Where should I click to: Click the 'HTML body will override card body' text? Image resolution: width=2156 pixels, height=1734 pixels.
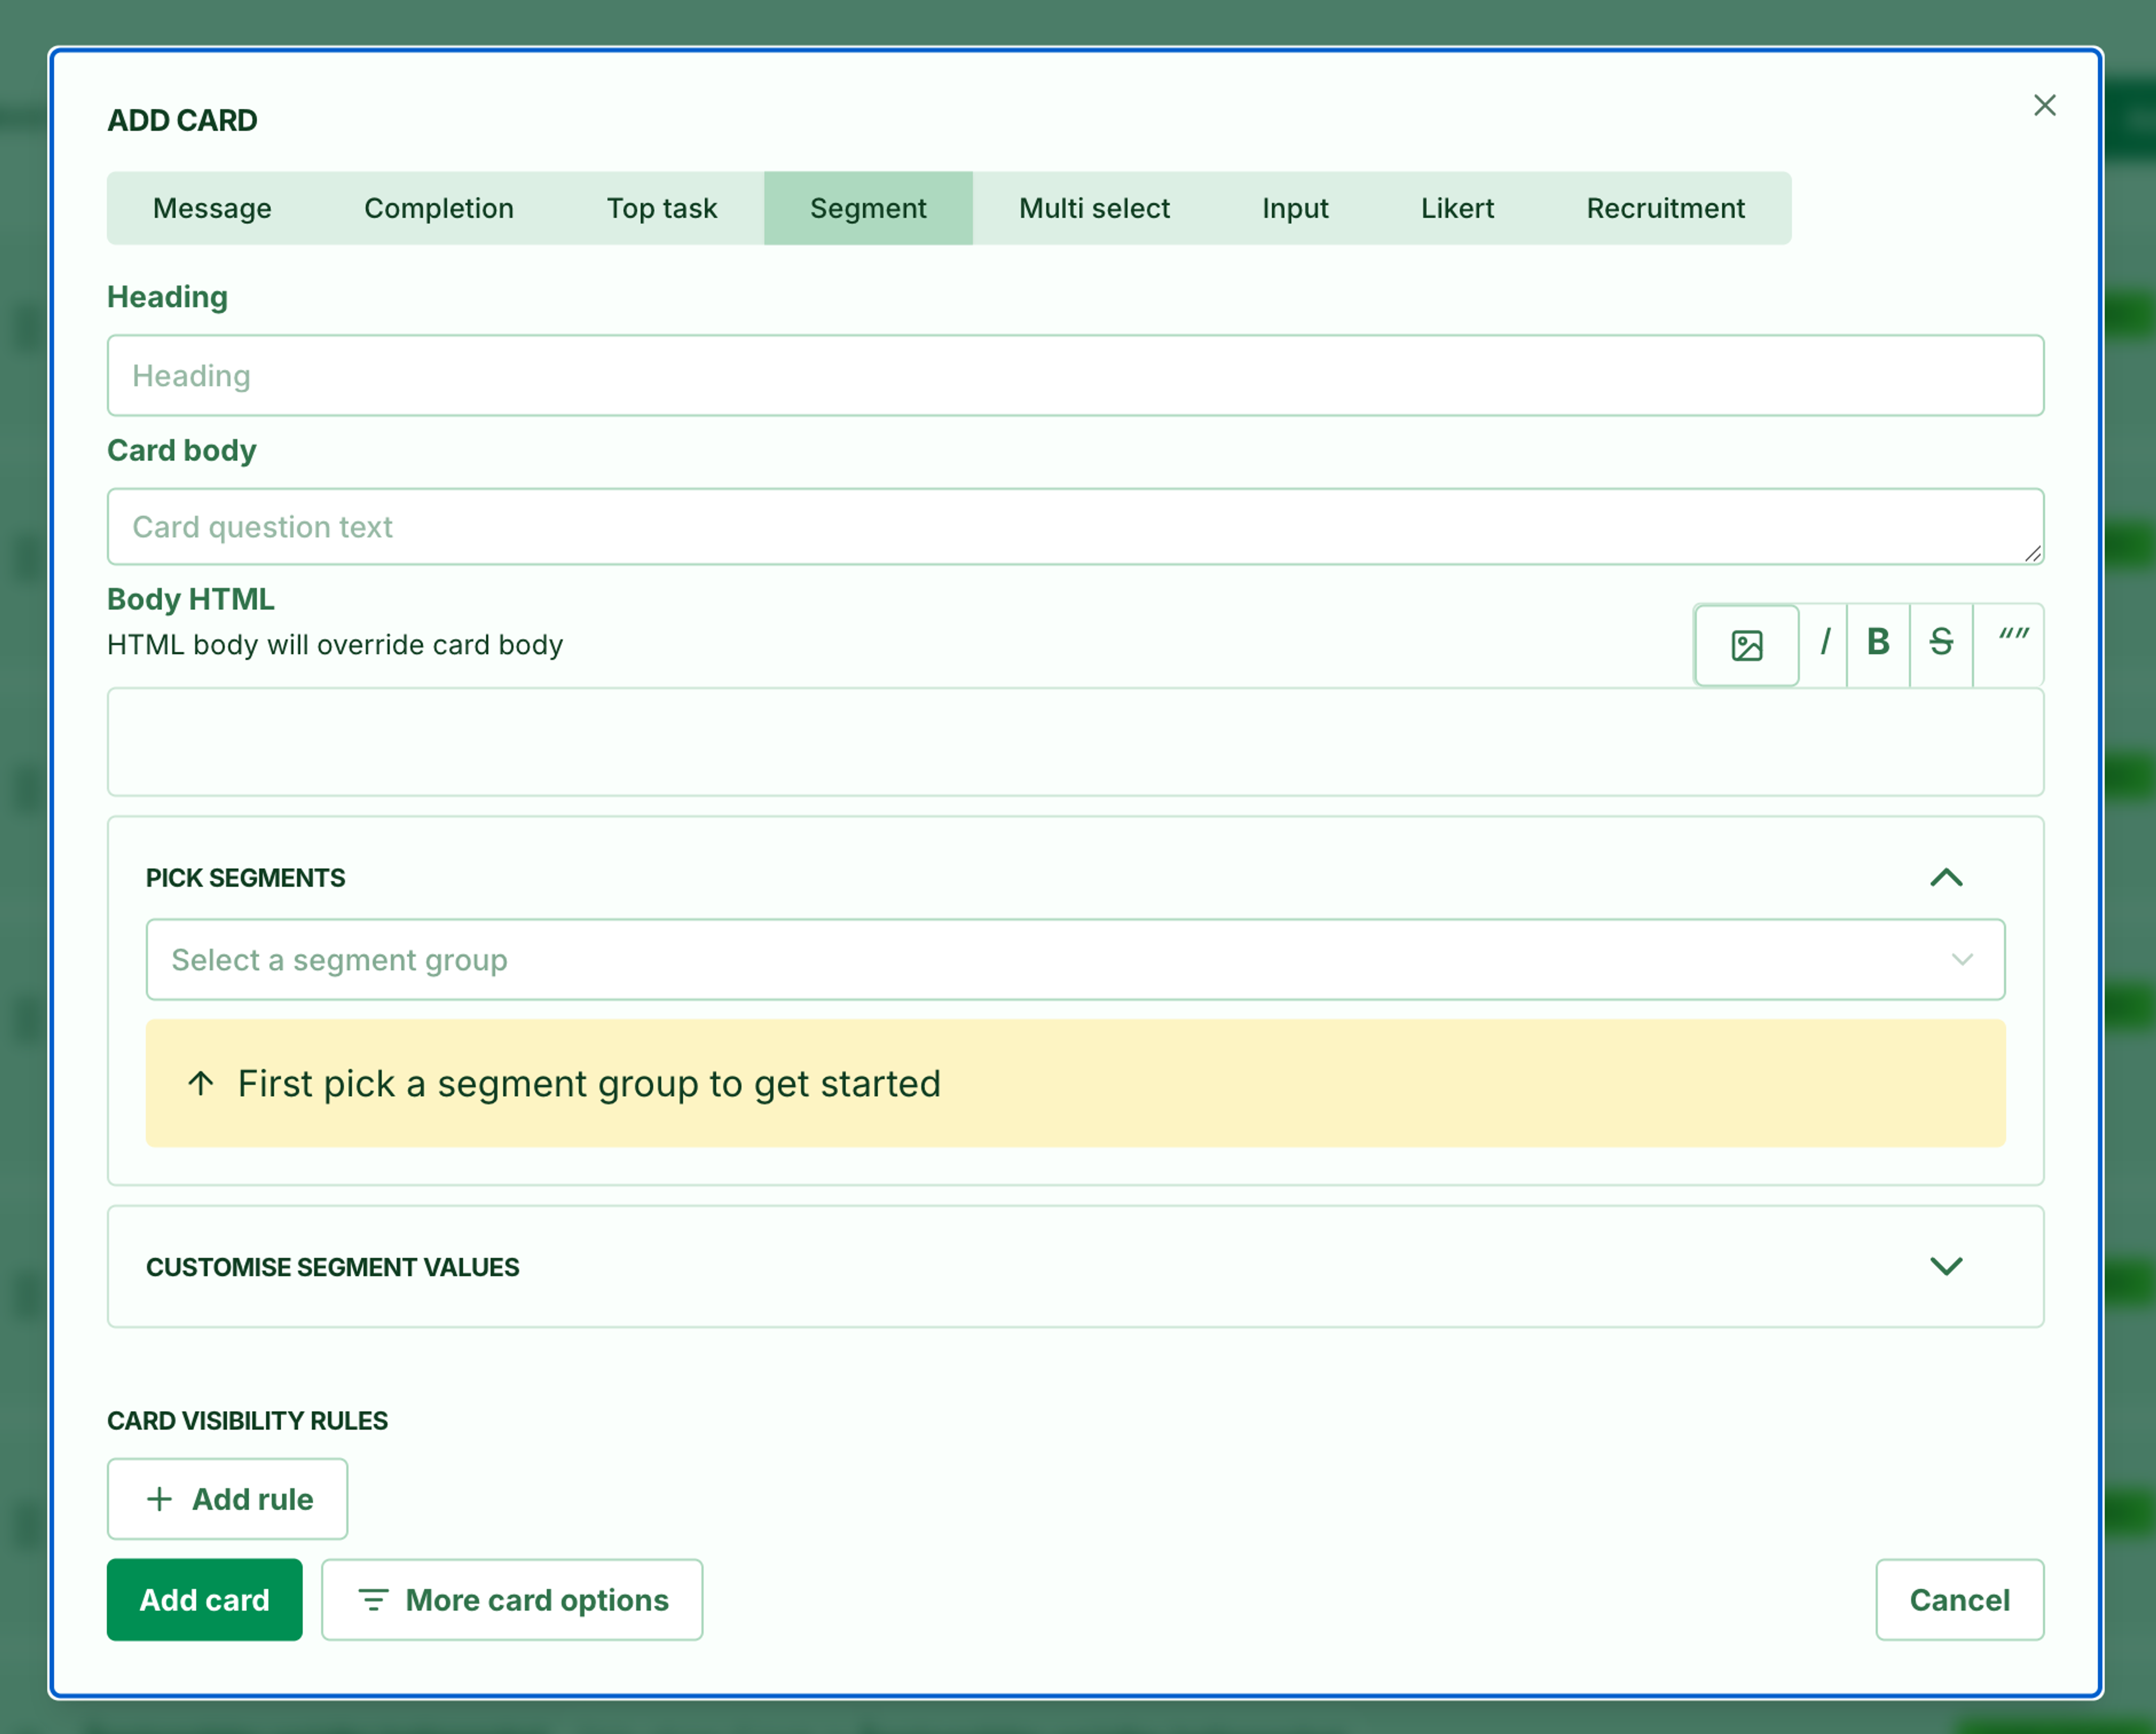[335, 644]
